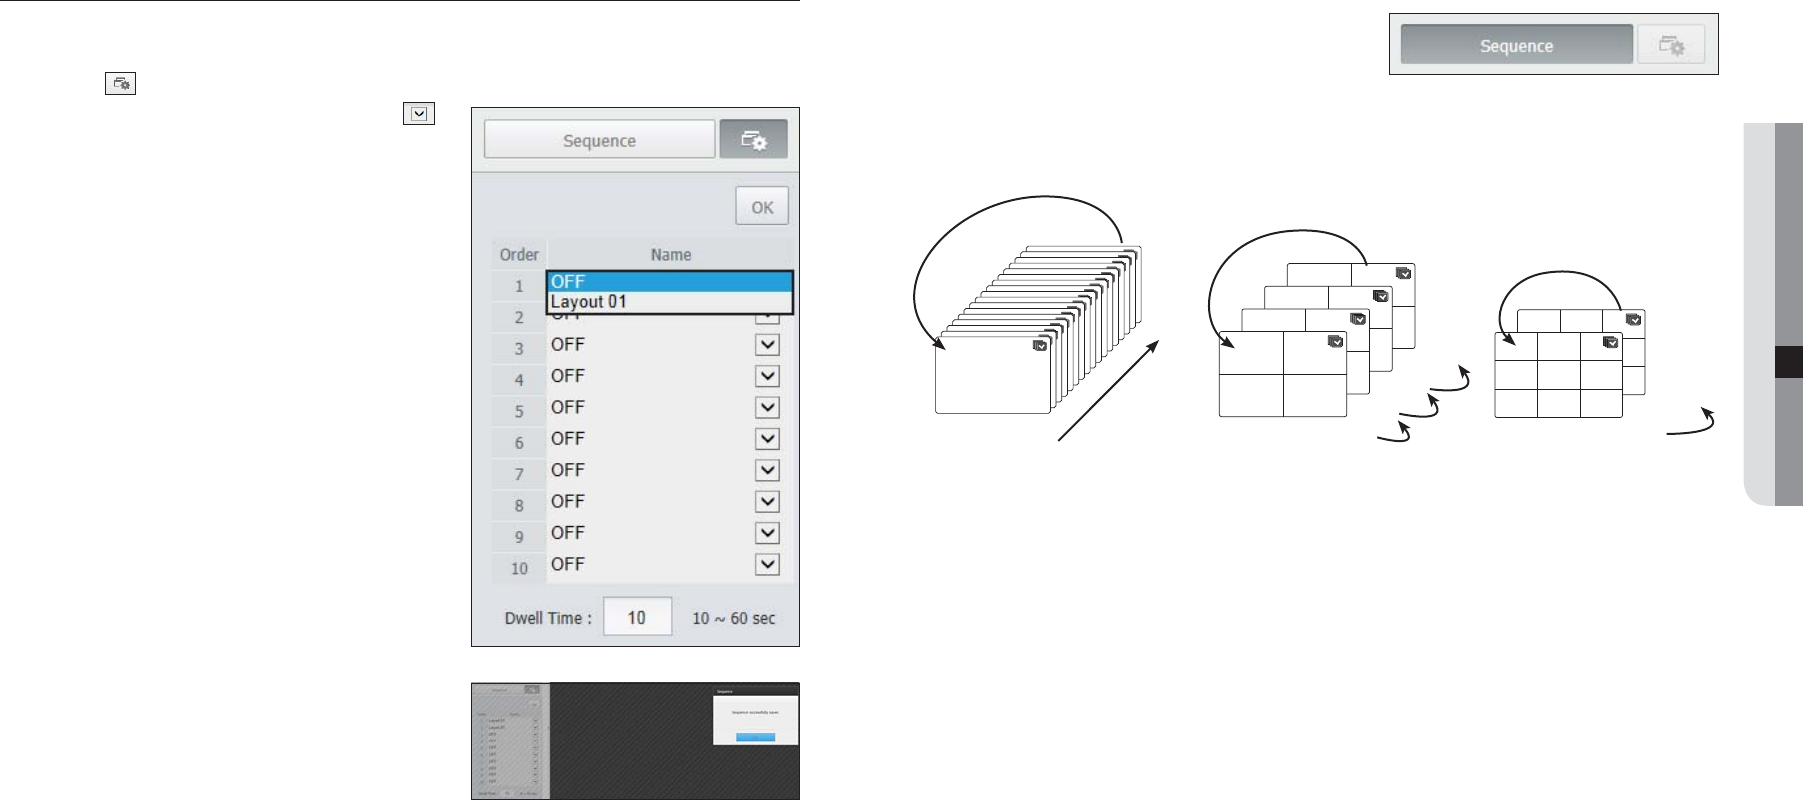The height and width of the screenshot is (800, 1803).
Task: Expand the dropdown for order 8
Action: (767, 502)
